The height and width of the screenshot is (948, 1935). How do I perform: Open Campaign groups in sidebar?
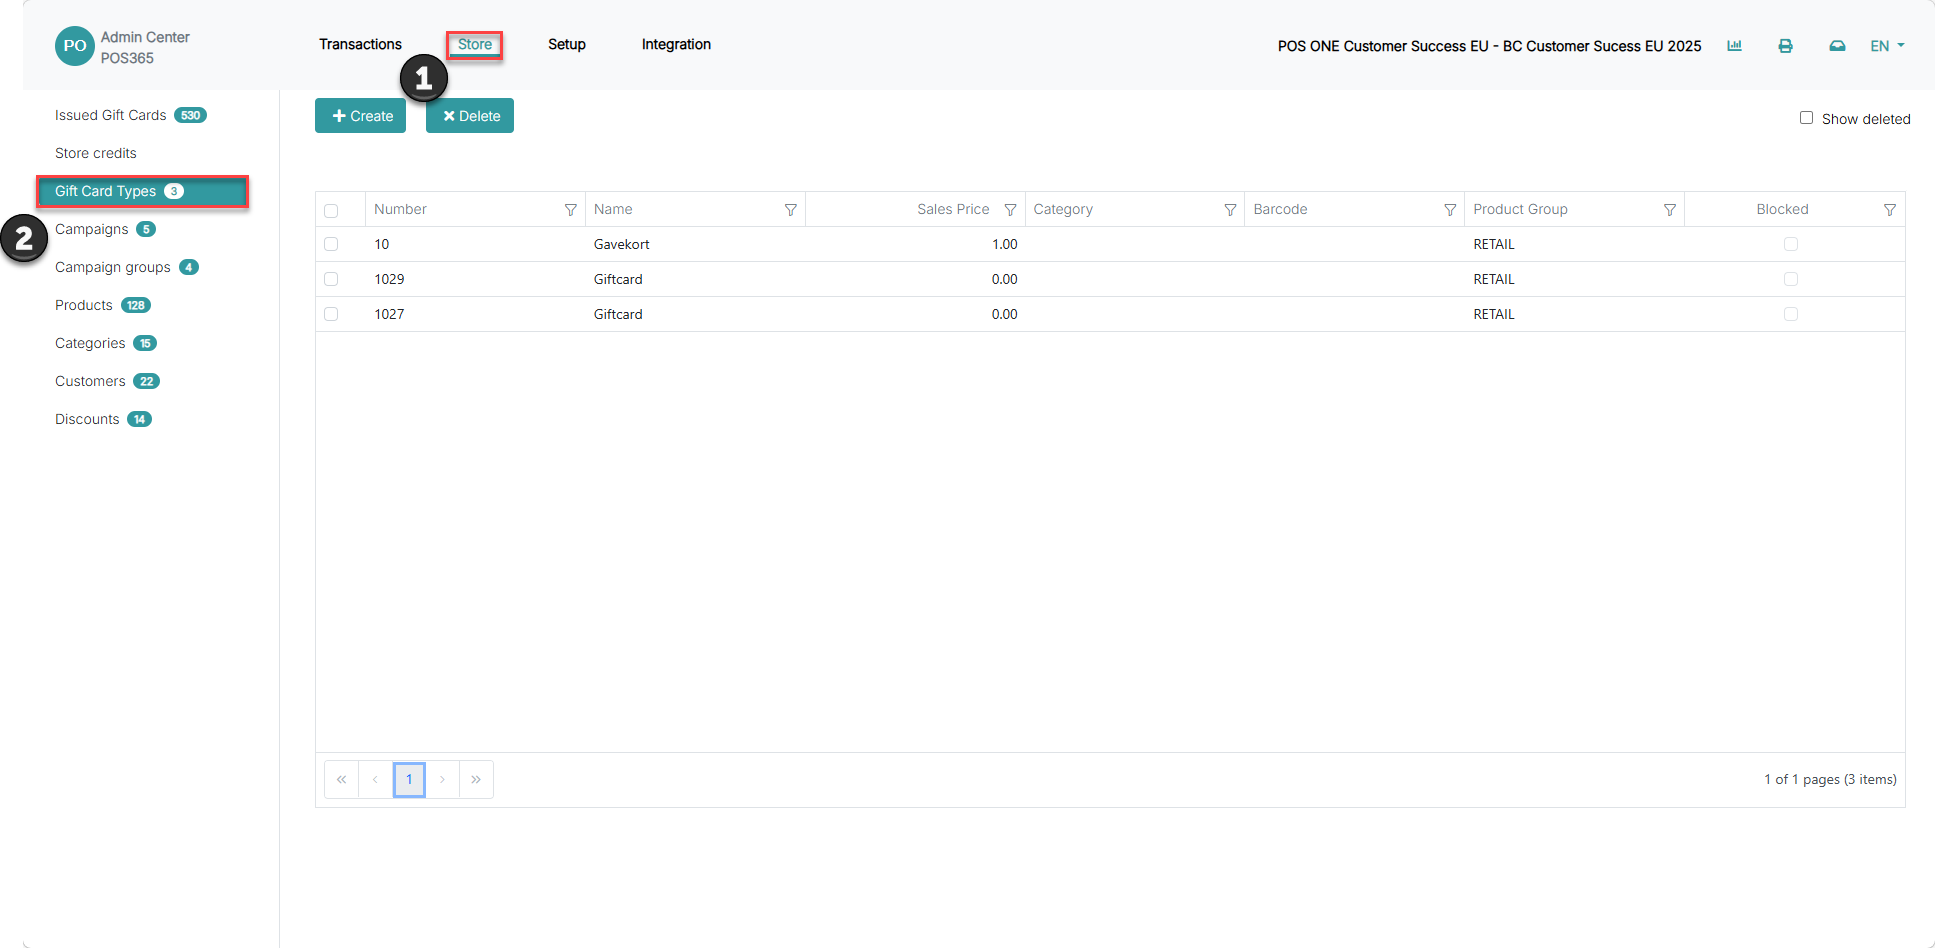coord(127,267)
